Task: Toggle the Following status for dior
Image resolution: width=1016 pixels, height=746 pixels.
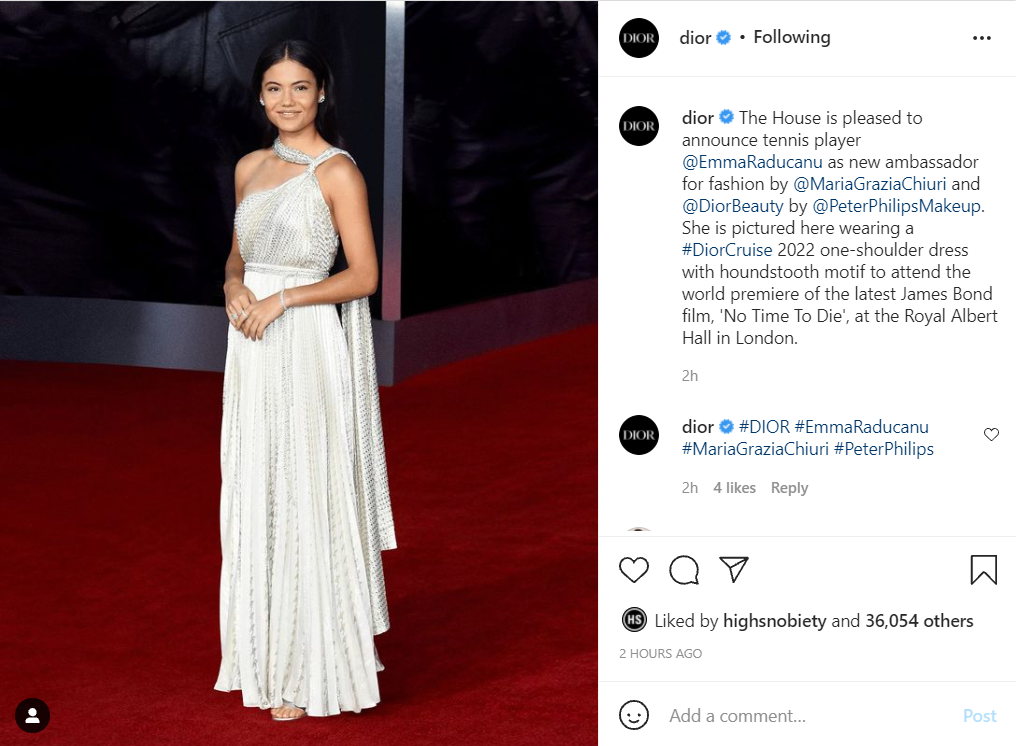Action: 792,38
